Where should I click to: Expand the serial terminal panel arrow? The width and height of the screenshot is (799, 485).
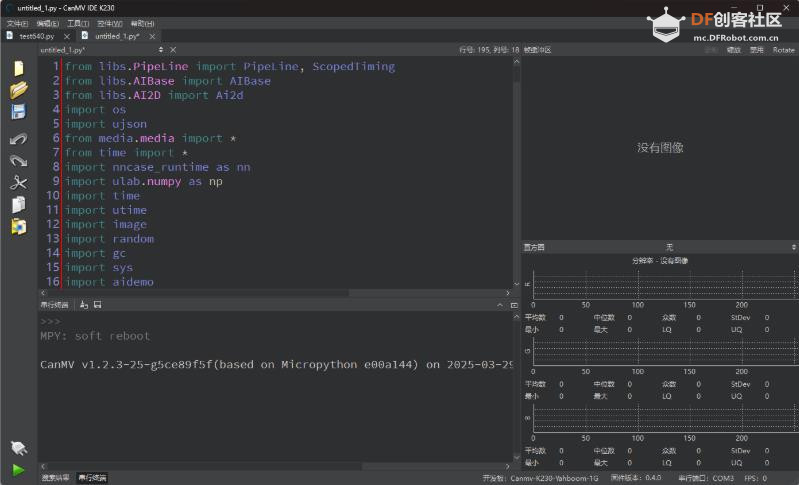coord(500,304)
